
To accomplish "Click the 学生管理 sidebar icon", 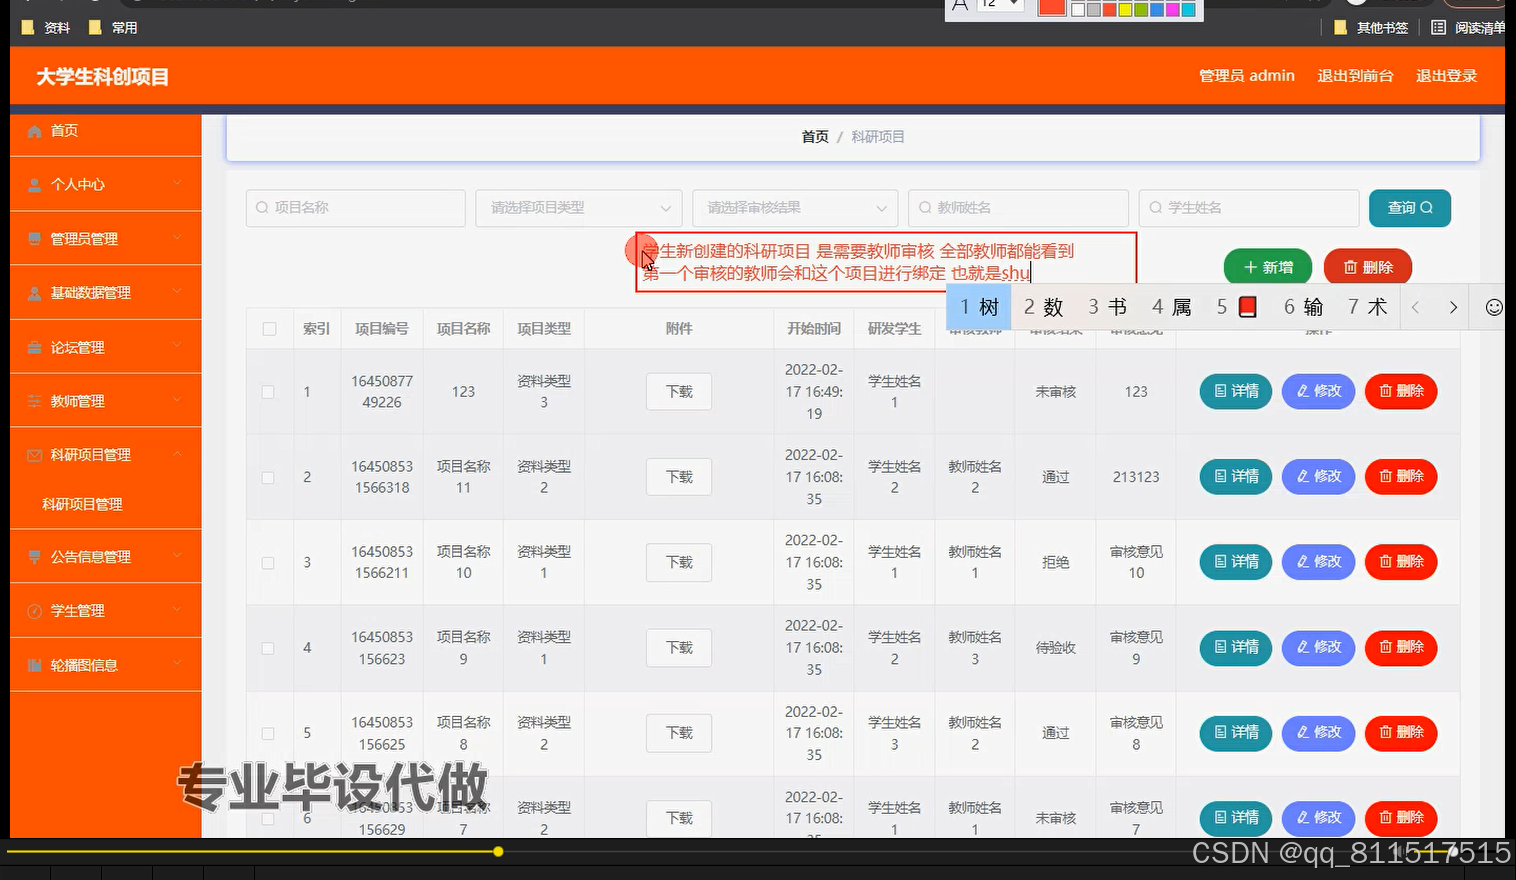I will pos(35,611).
